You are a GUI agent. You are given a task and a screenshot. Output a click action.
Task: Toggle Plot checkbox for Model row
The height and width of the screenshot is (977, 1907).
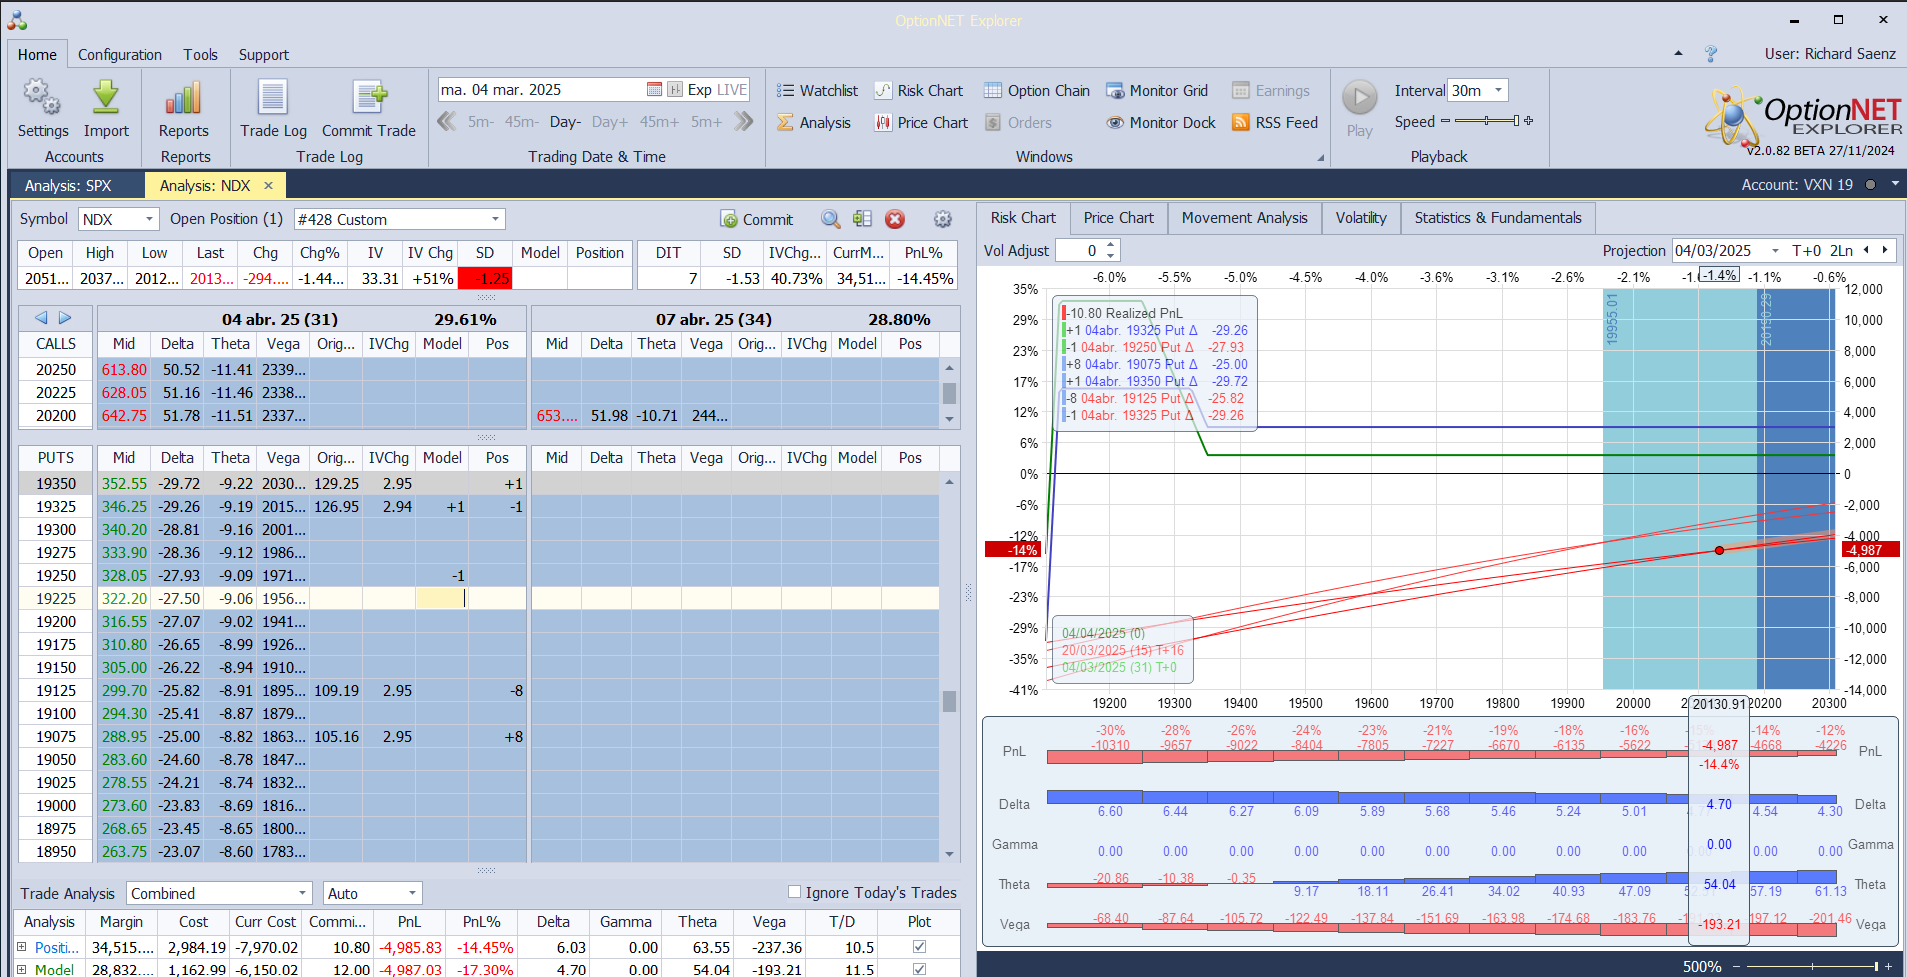point(919,969)
